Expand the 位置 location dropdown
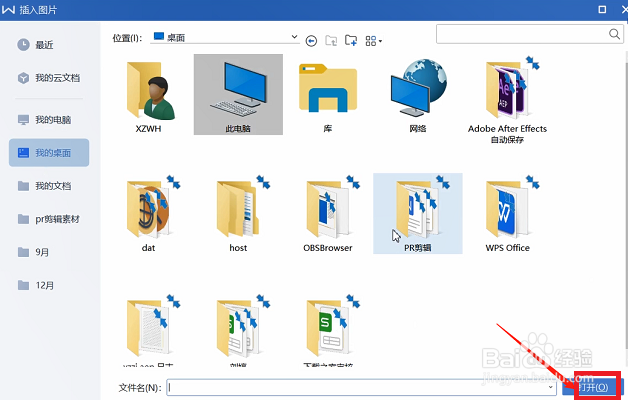Image resolution: width=628 pixels, height=400 pixels. tap(294, 37)
